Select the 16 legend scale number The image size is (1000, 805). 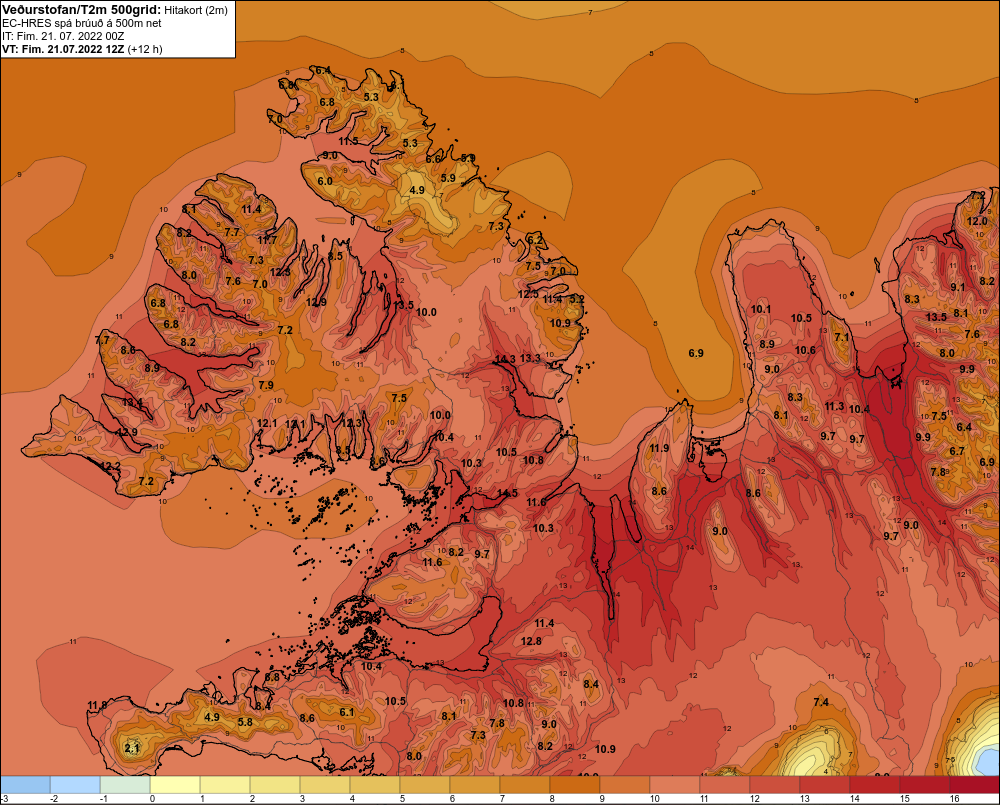coord(955,799)
